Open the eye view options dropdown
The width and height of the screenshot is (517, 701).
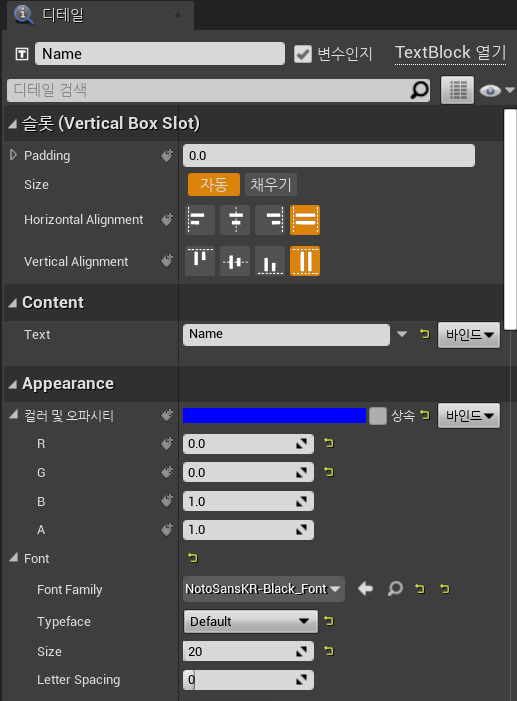click(496, 90)
